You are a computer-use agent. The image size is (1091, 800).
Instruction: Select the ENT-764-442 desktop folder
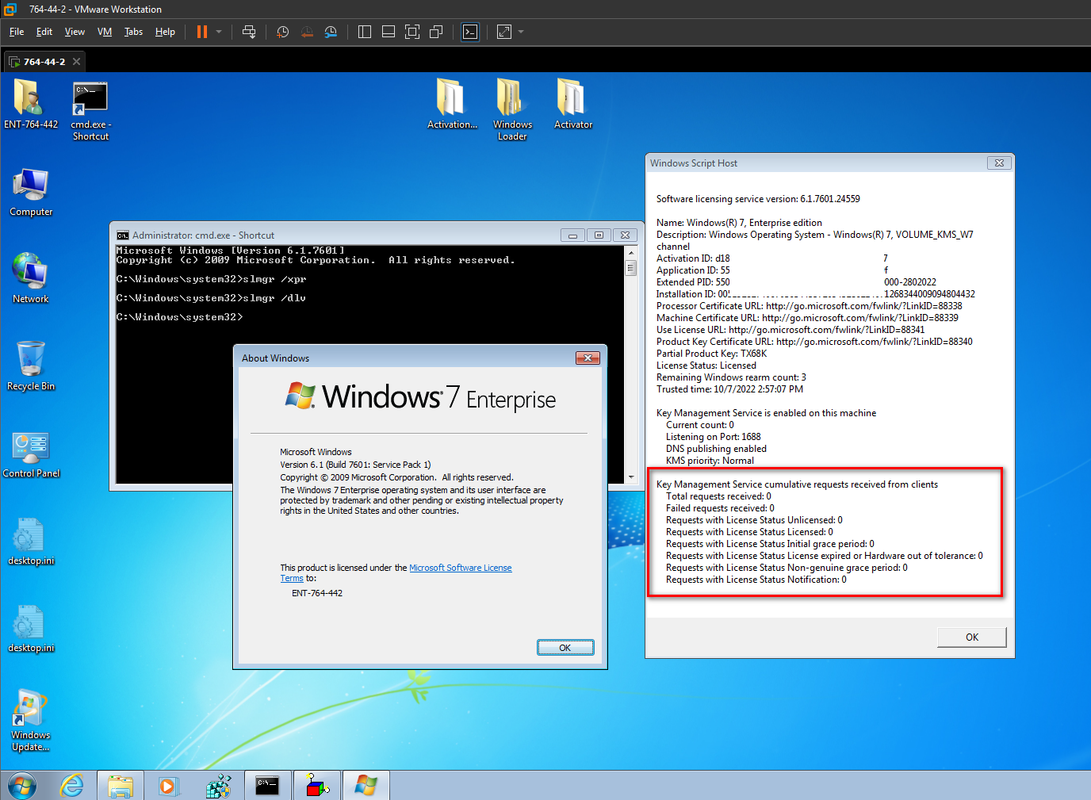coord(31,104)
